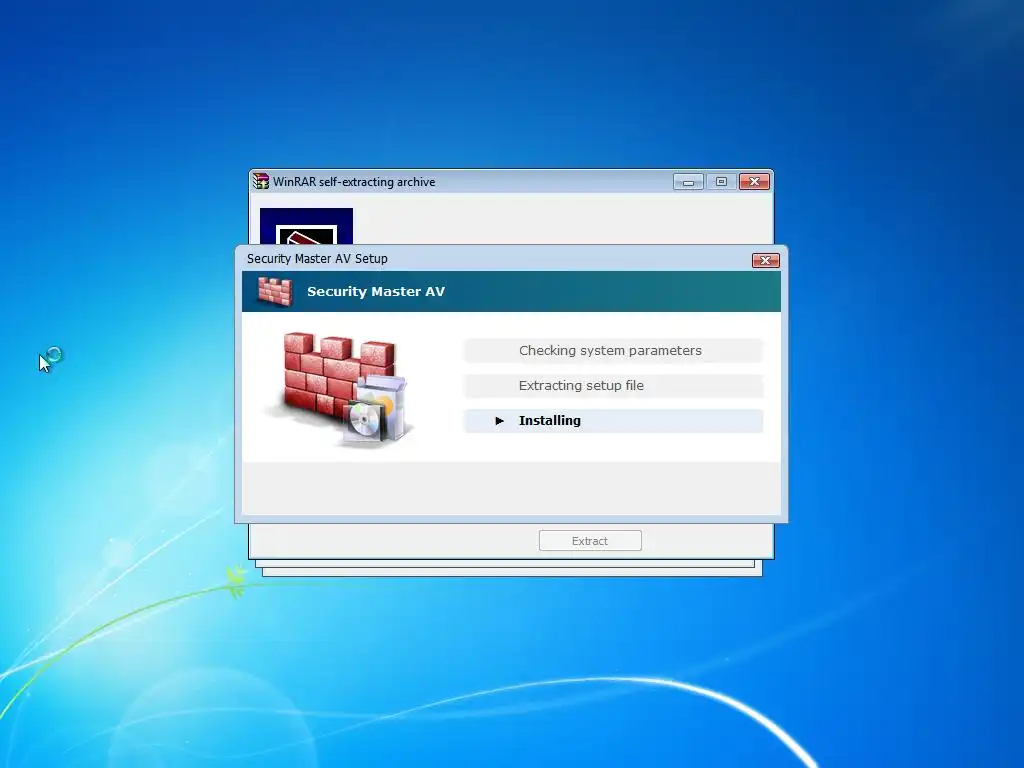Click the WinRAR icon in the archive title bar
This screenshot has height=768, width=1024.
click(261, 181)
